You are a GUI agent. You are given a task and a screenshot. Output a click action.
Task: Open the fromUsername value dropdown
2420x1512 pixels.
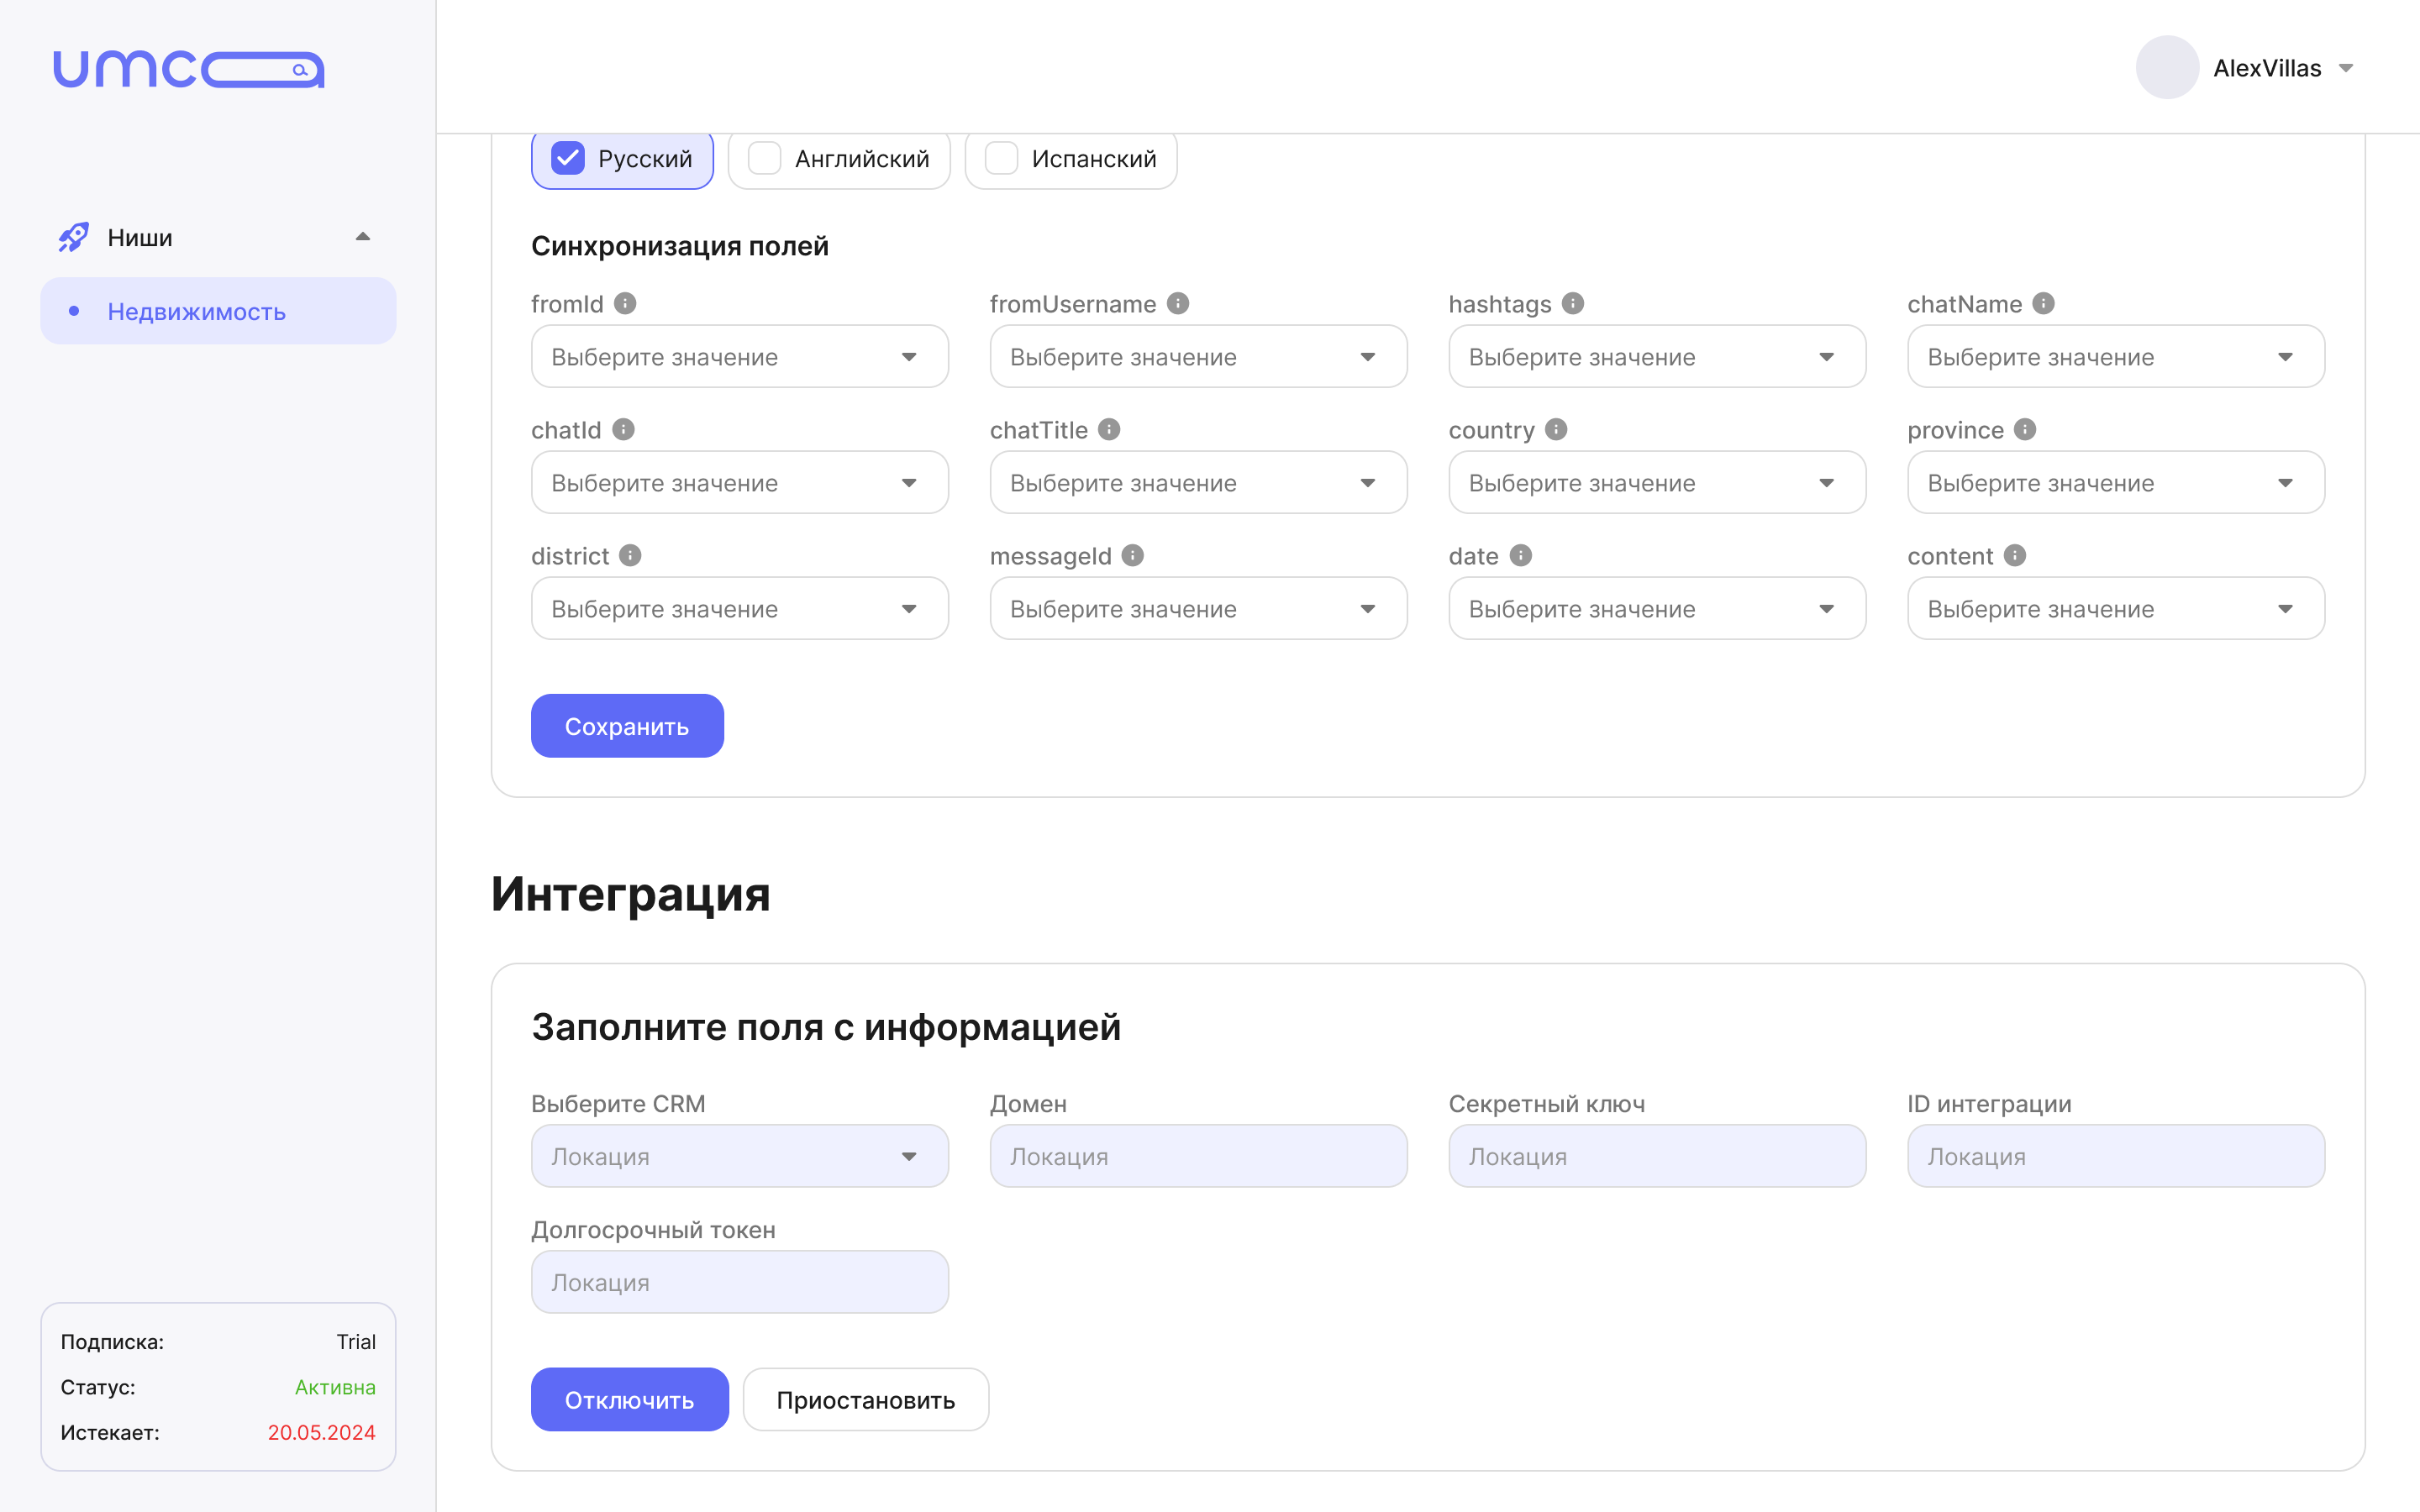point(1198,357)
